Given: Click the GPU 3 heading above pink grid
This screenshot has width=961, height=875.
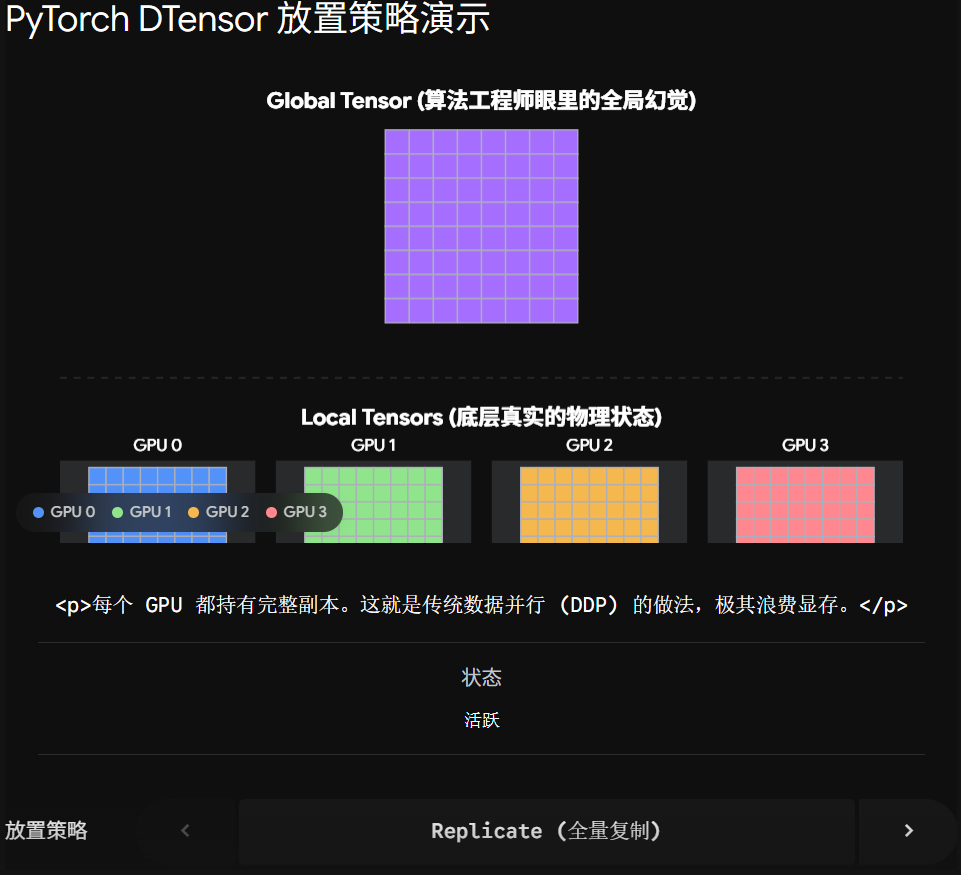Looking at the screenshot, I should [805, 445].
